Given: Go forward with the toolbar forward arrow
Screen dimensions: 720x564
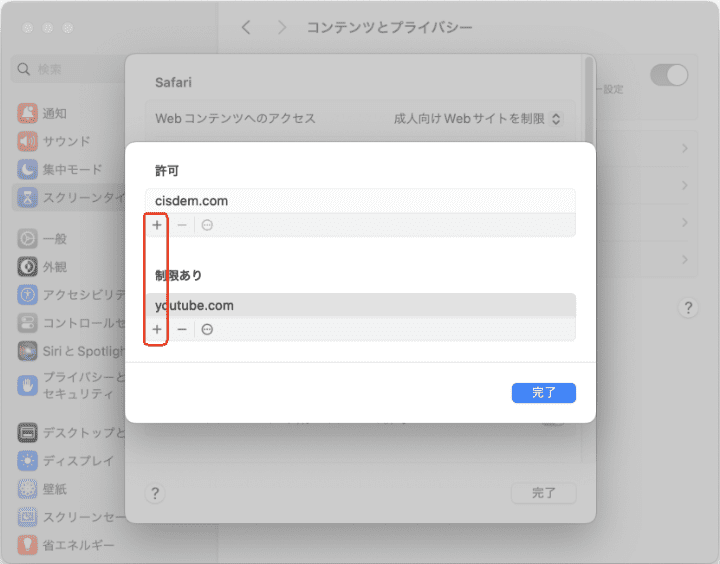Looking at the screenshot, I should (282, 28).
